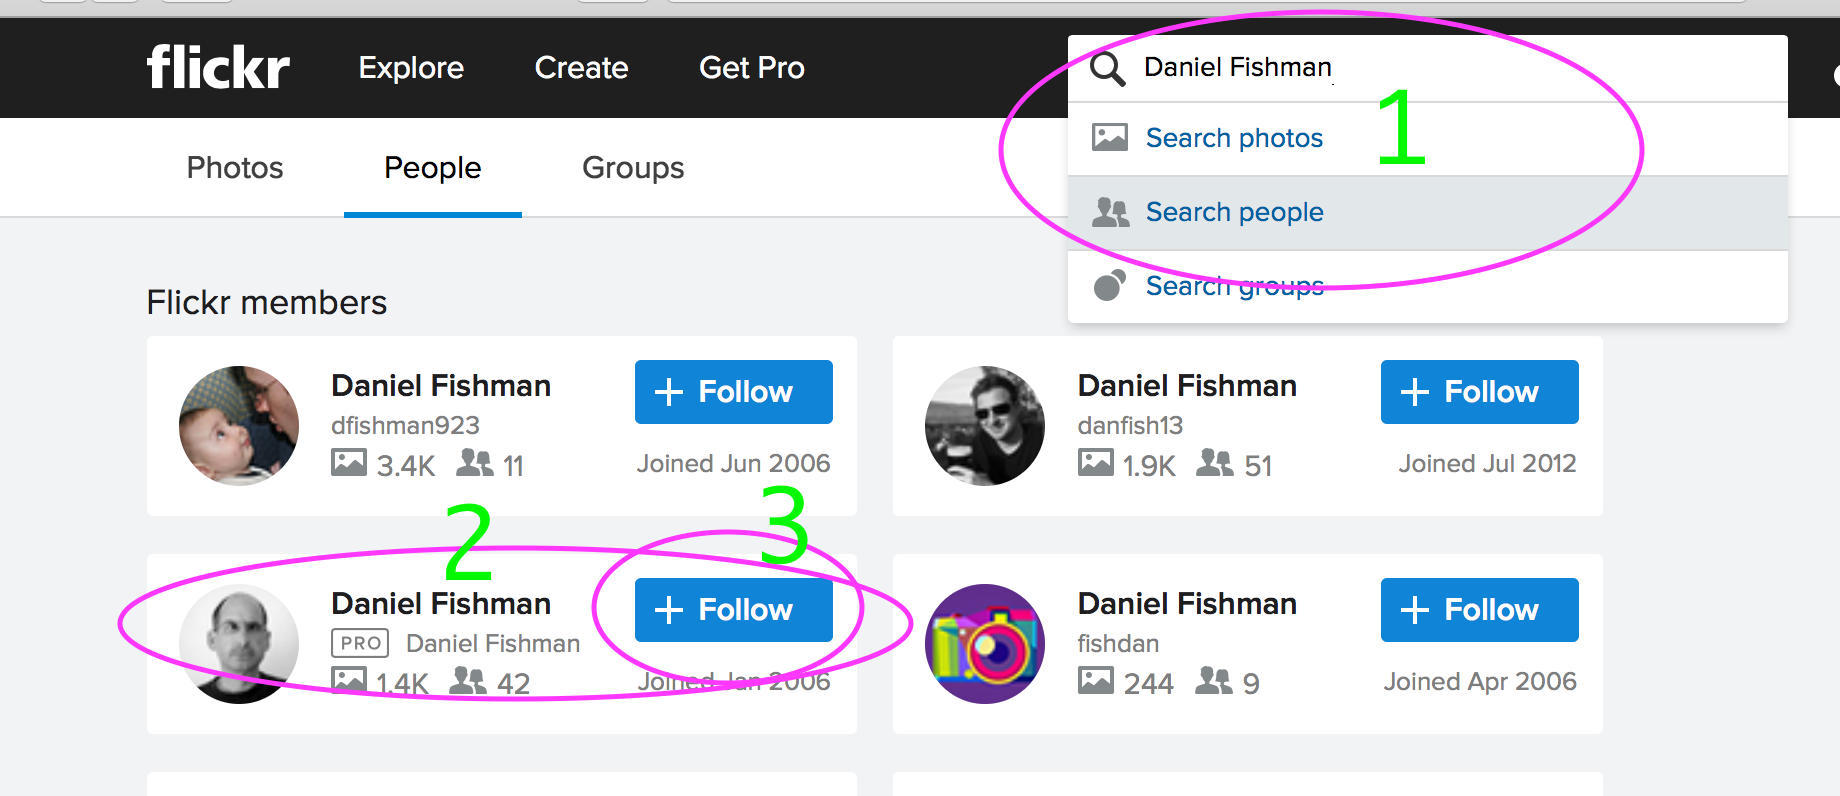1840x796 pixels.
Task: Click the people icon beside Search people
Action: [x=1110, y=212]
